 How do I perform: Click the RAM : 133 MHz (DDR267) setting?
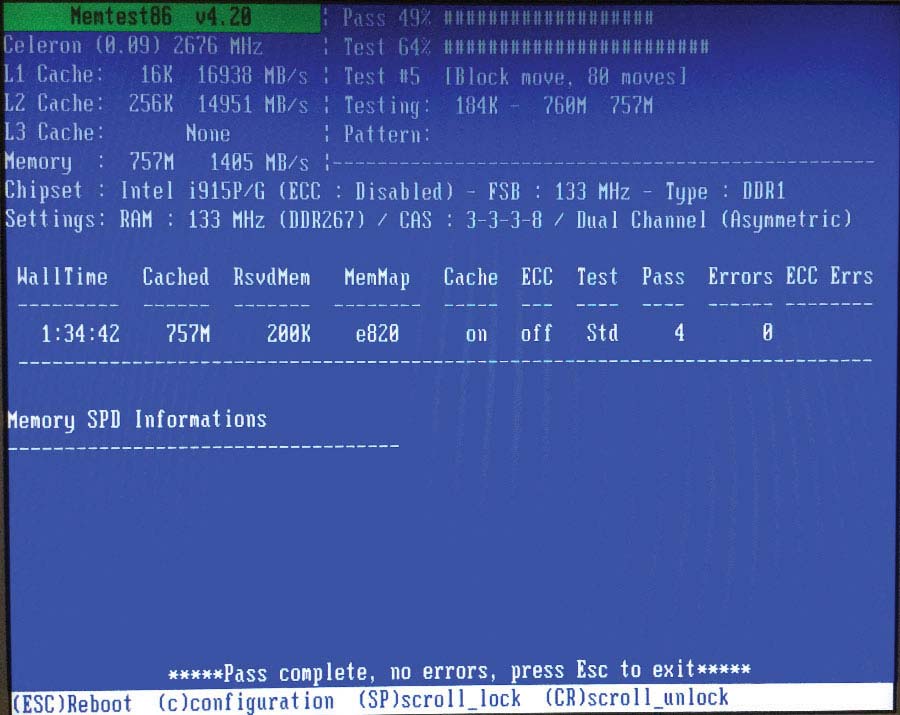[x=242, y=220]
